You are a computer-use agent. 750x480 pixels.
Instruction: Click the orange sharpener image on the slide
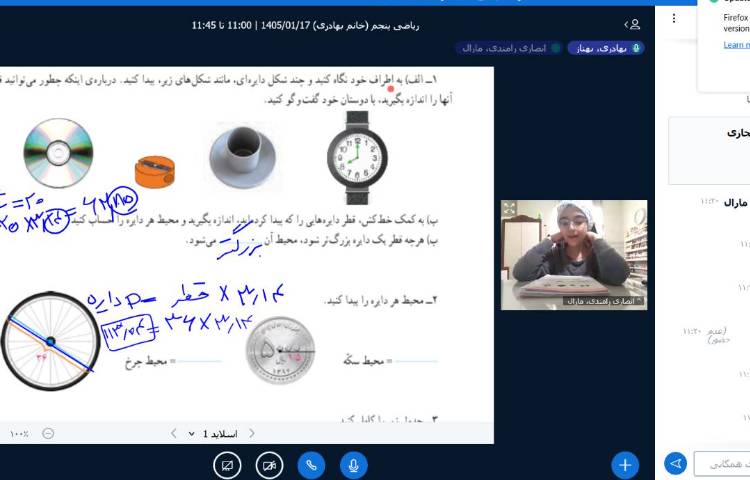point(154,172)
